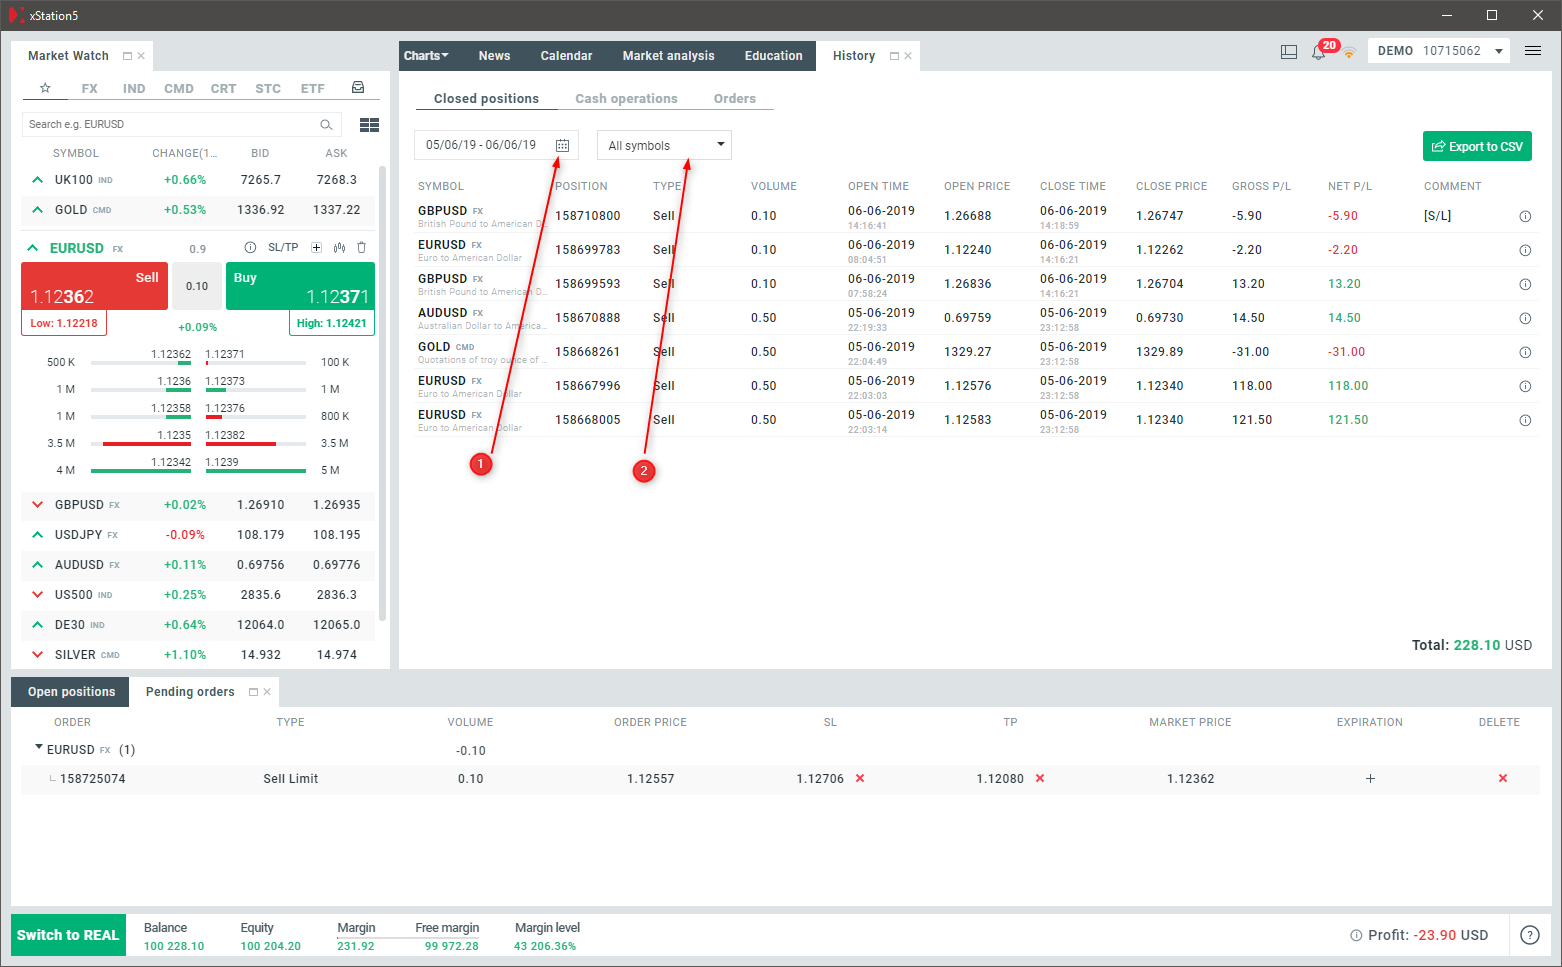The image size is (1562, 967).
Task: Delete EURUSD from list with trash icon
Action: click(x=362, y=247)
